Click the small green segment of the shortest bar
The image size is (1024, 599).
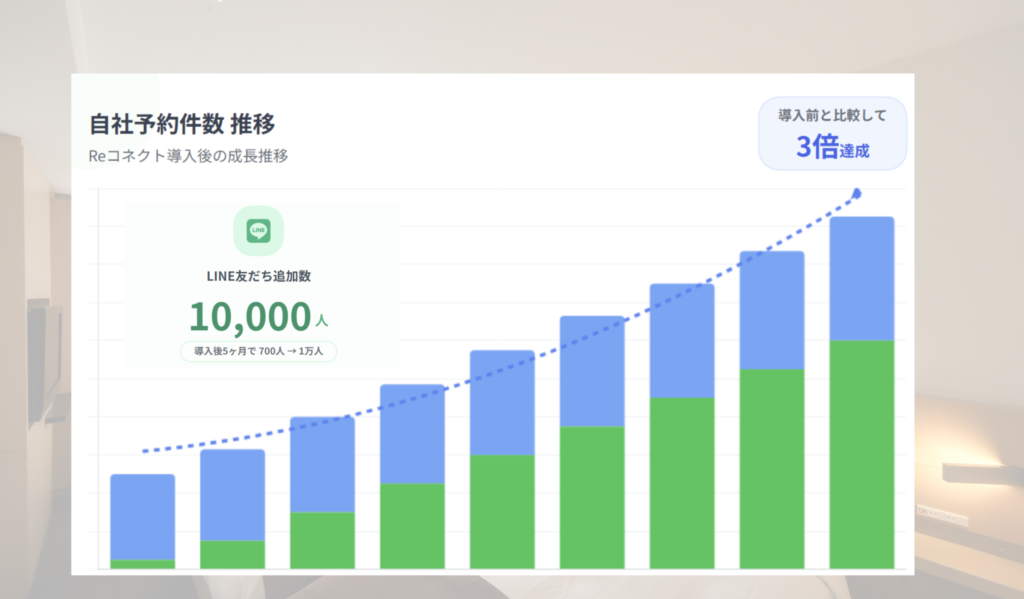tap(142, 564)
